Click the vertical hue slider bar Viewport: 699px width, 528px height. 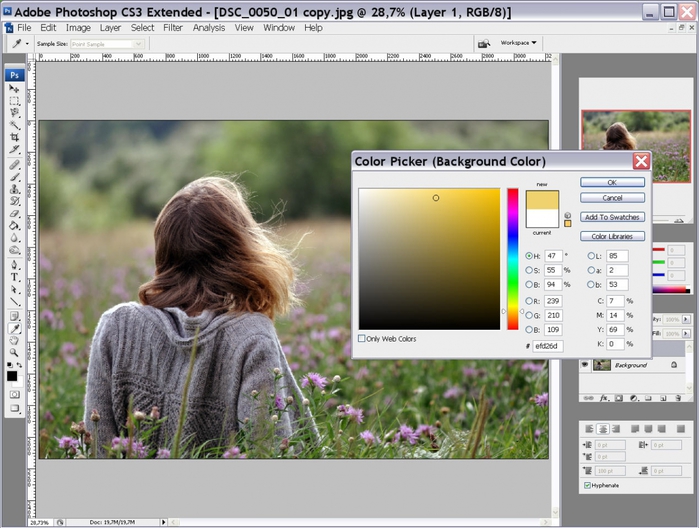[x=512, y=258]
